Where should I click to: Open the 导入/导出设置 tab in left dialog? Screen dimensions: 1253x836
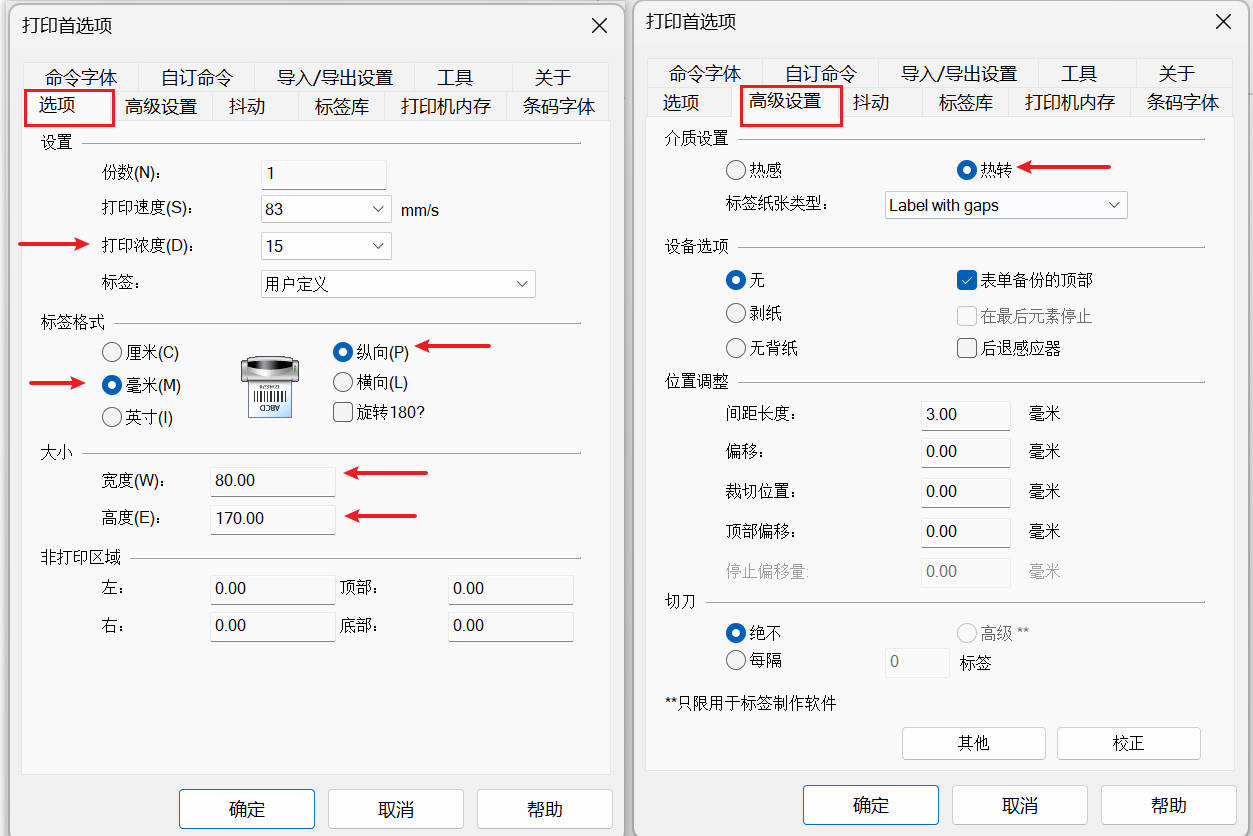point(334,77)
